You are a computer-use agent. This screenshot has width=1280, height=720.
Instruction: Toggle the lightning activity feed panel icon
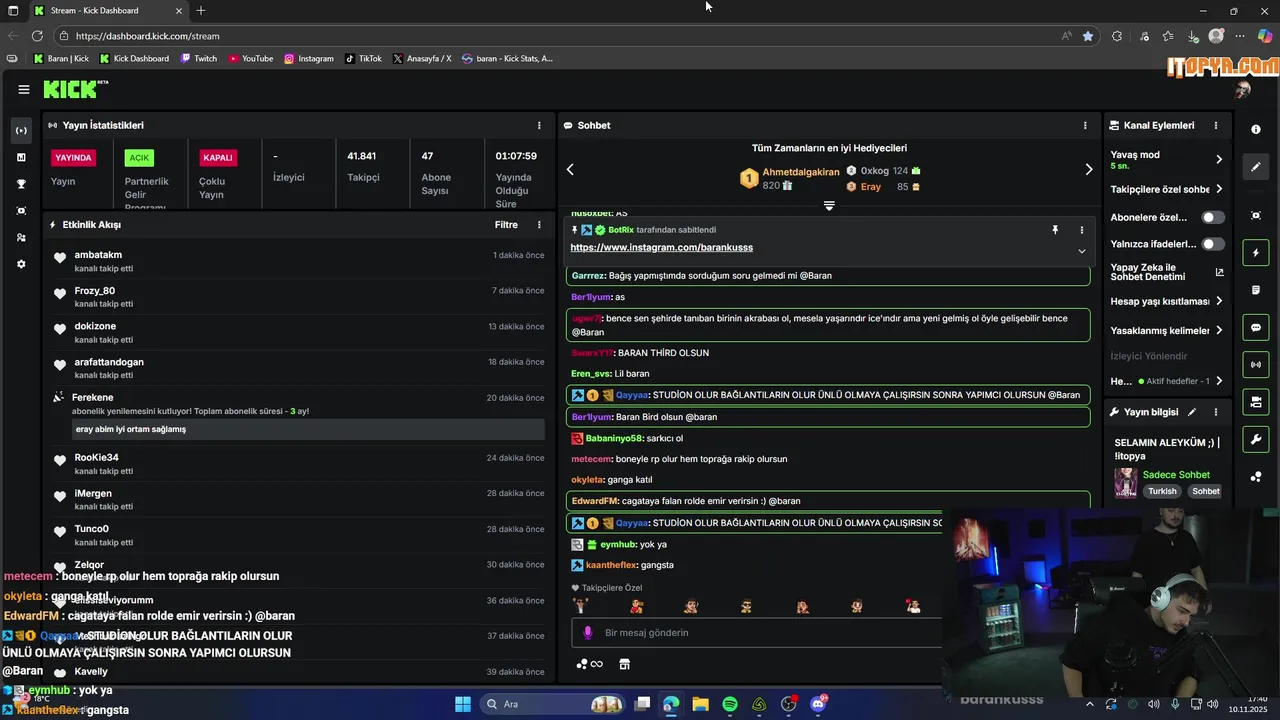coord(1256,253)
